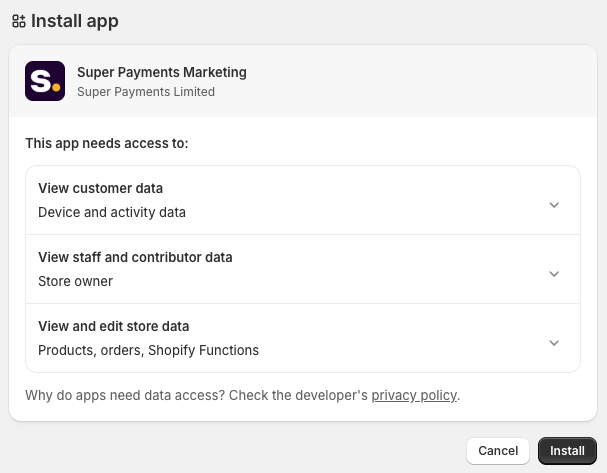Click the Super Payments Marketing logo

click(x=45, y=81)
